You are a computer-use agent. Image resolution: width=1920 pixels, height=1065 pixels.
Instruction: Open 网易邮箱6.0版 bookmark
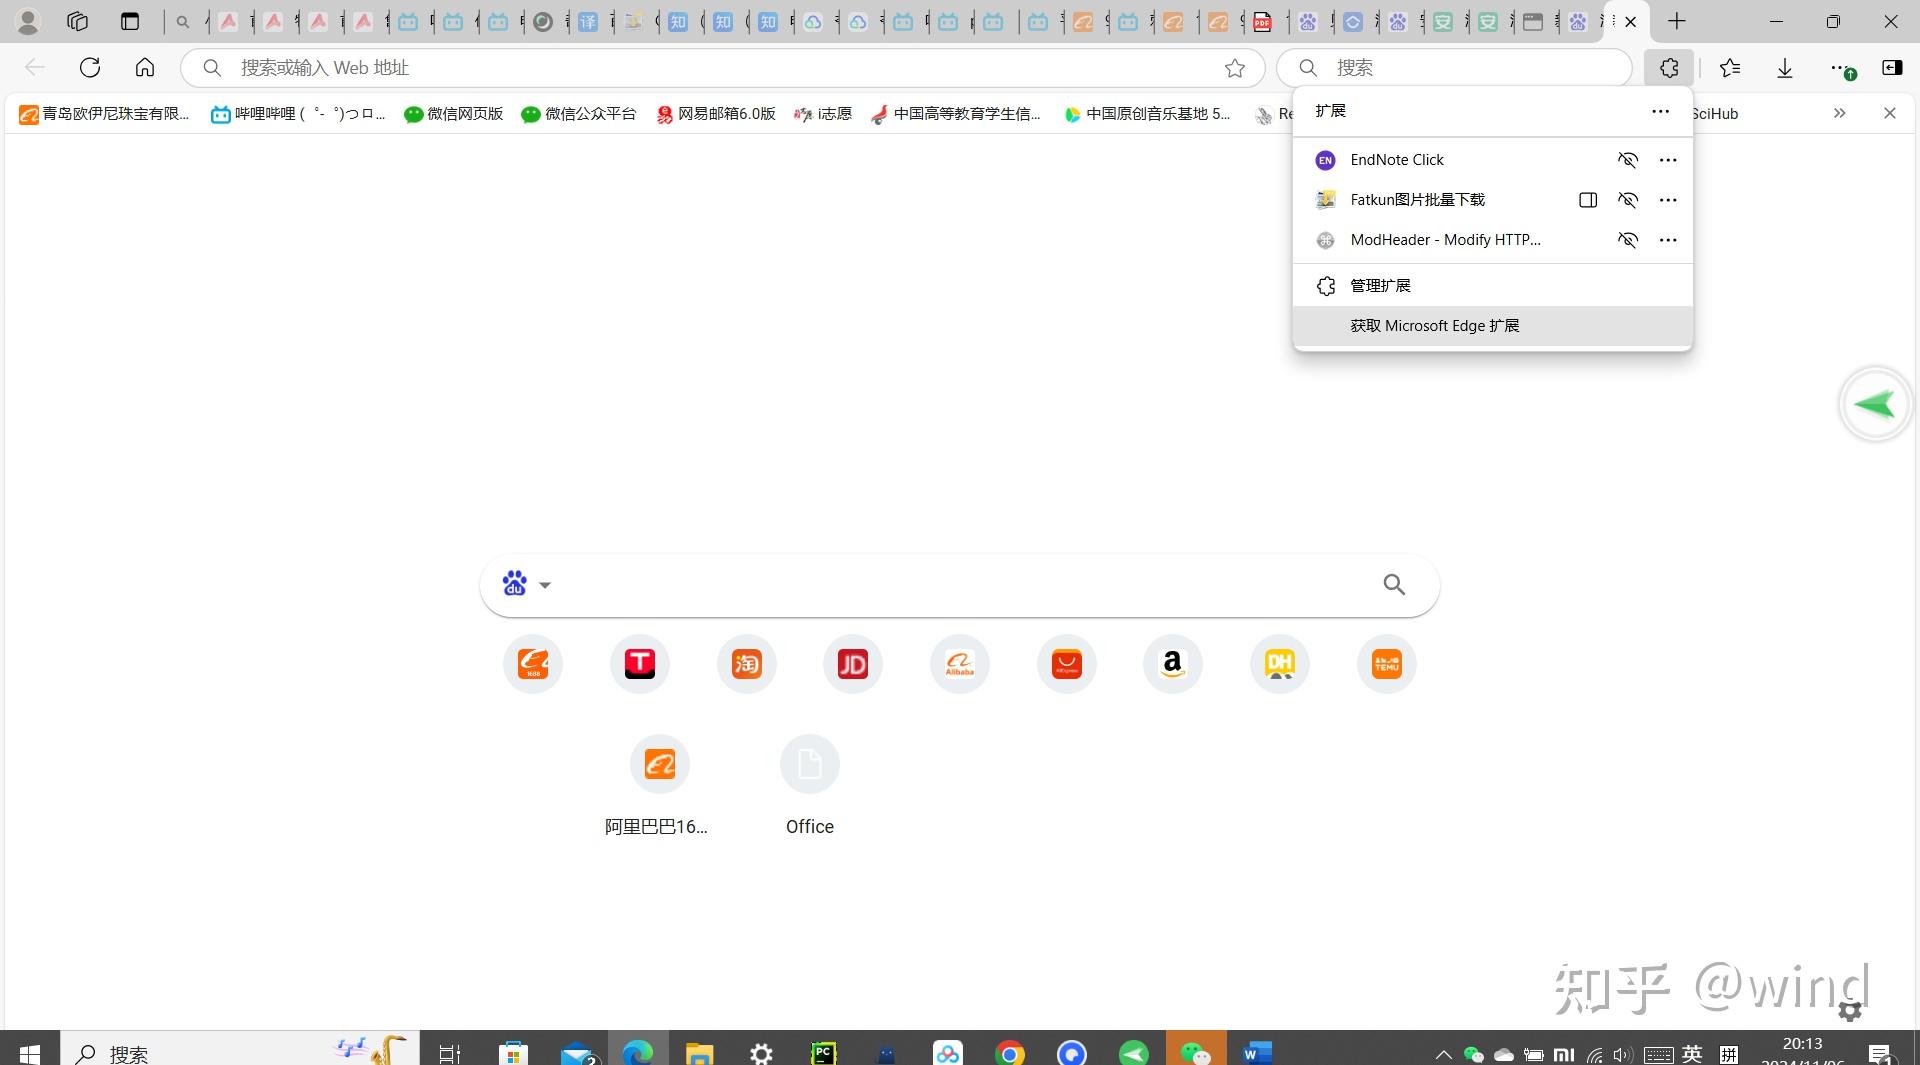coord(716,114)
